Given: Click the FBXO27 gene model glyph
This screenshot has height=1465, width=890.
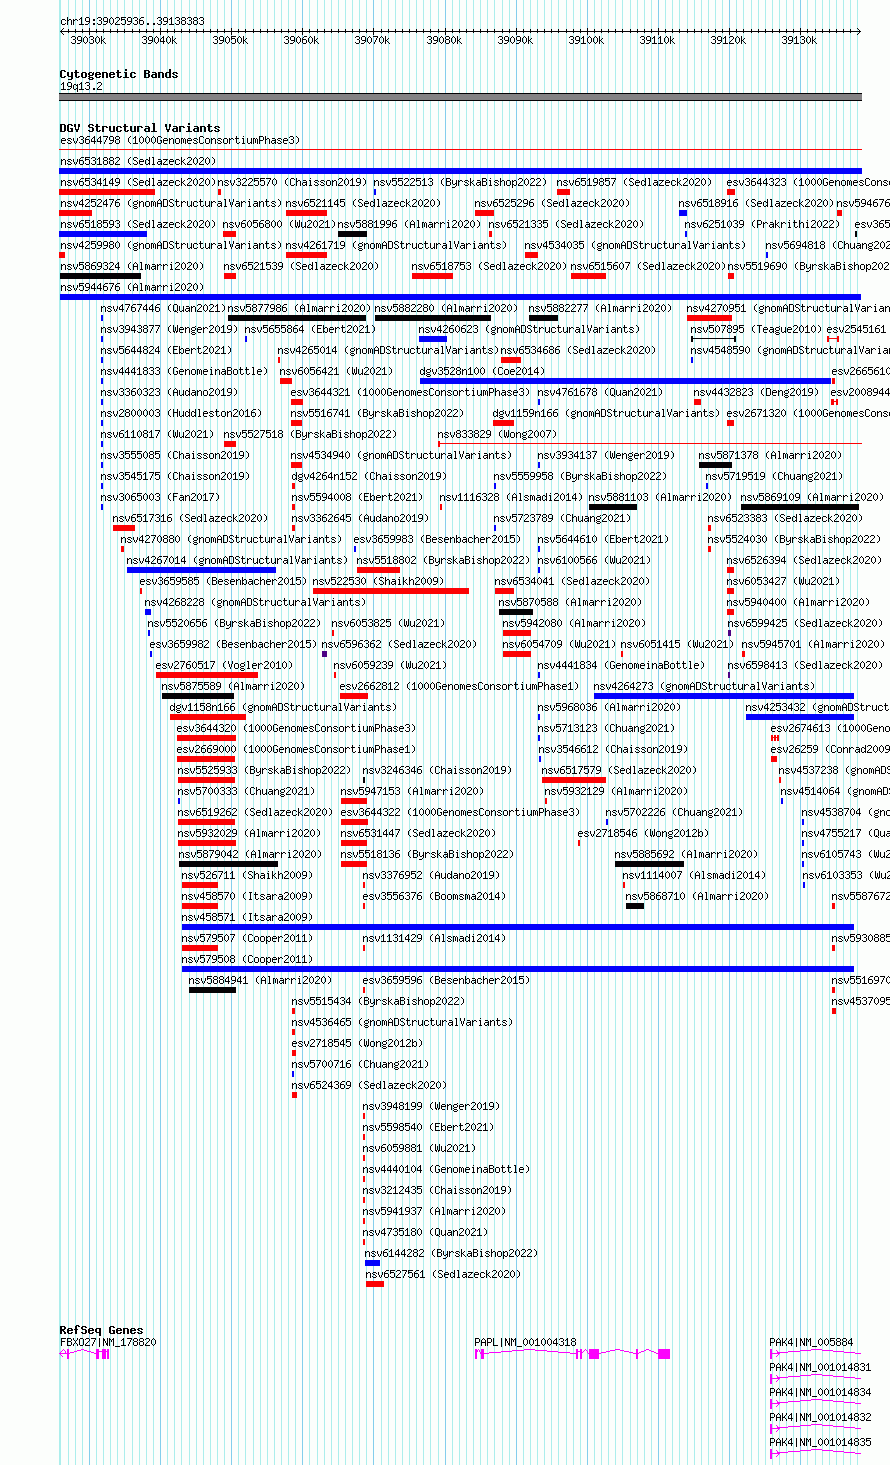Looking at the screenshot, I should click(x=85, y=1354).
